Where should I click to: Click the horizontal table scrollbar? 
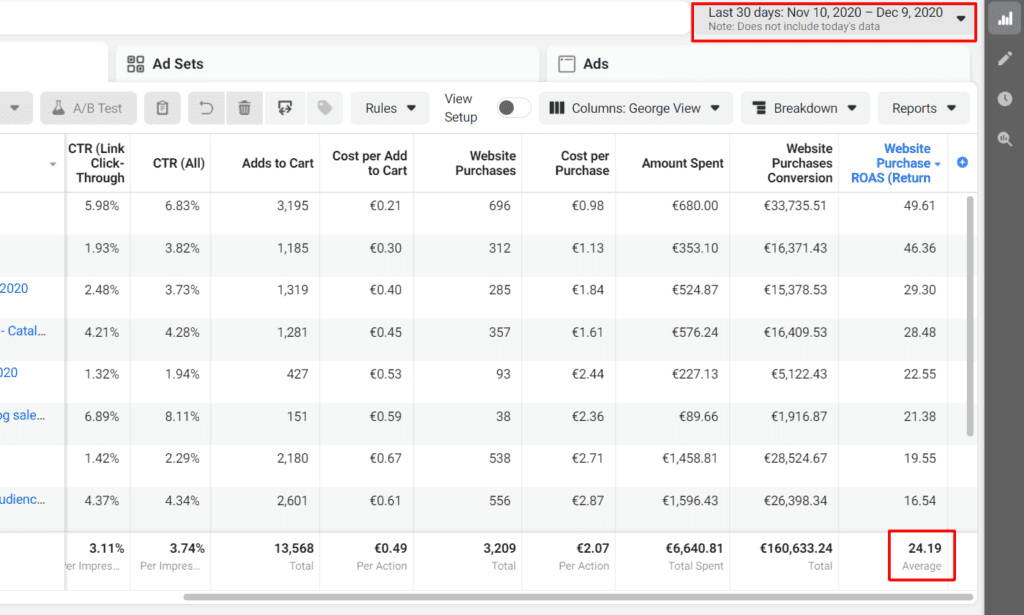(x=578, y=597)
